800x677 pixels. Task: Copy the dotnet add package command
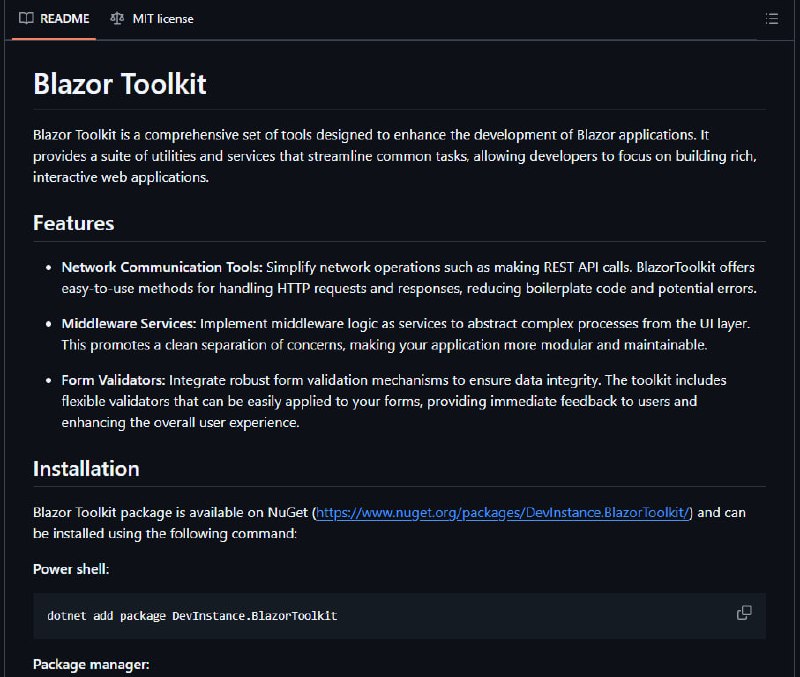point(744,613)
